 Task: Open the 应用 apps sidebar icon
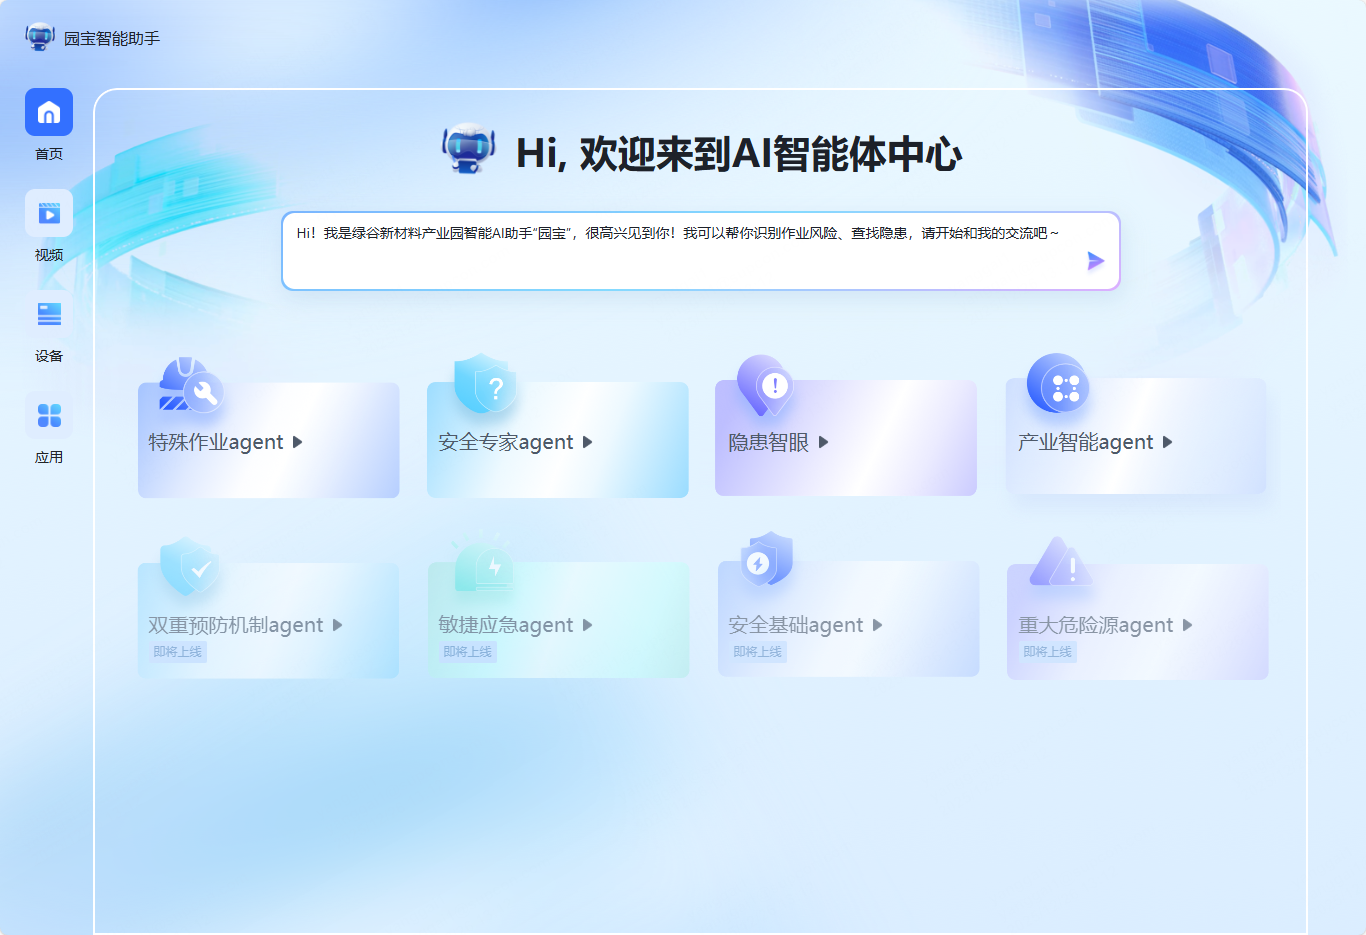coord(49,415)
